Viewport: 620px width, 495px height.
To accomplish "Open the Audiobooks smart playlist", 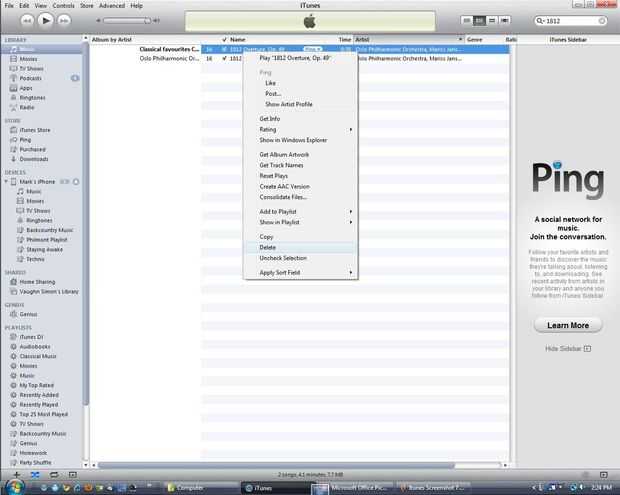I will 35,347.
